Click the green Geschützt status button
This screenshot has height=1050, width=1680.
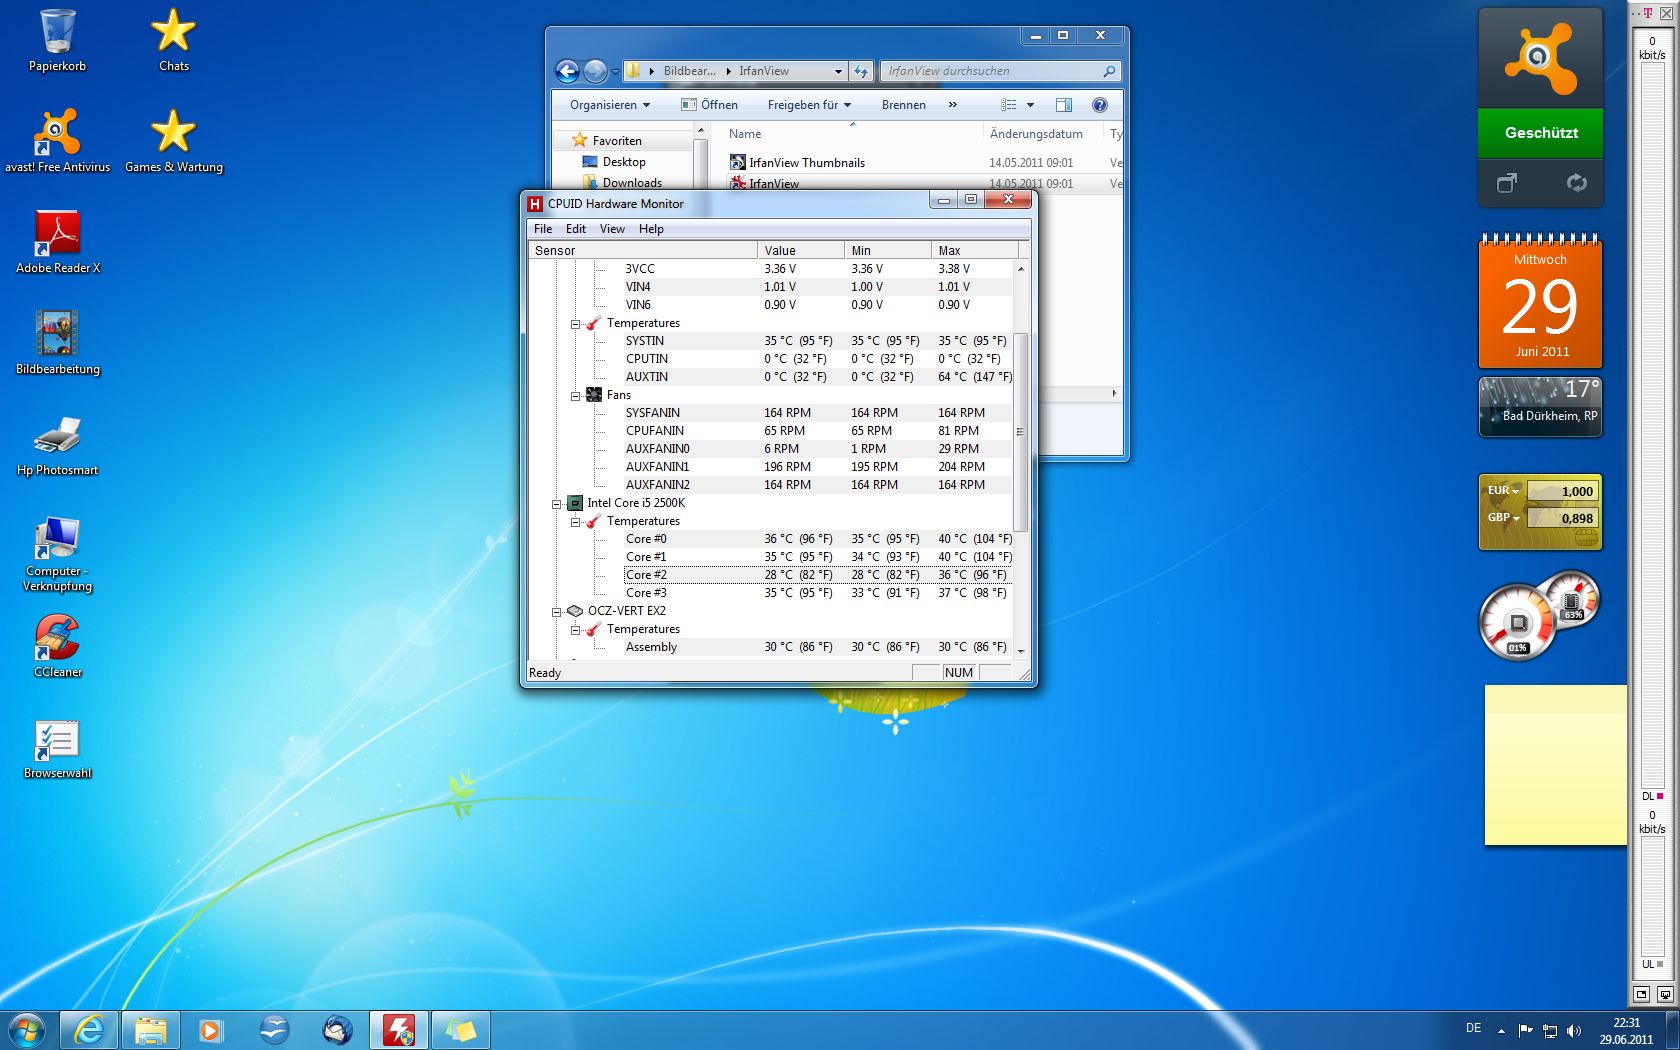(1540, 133)
